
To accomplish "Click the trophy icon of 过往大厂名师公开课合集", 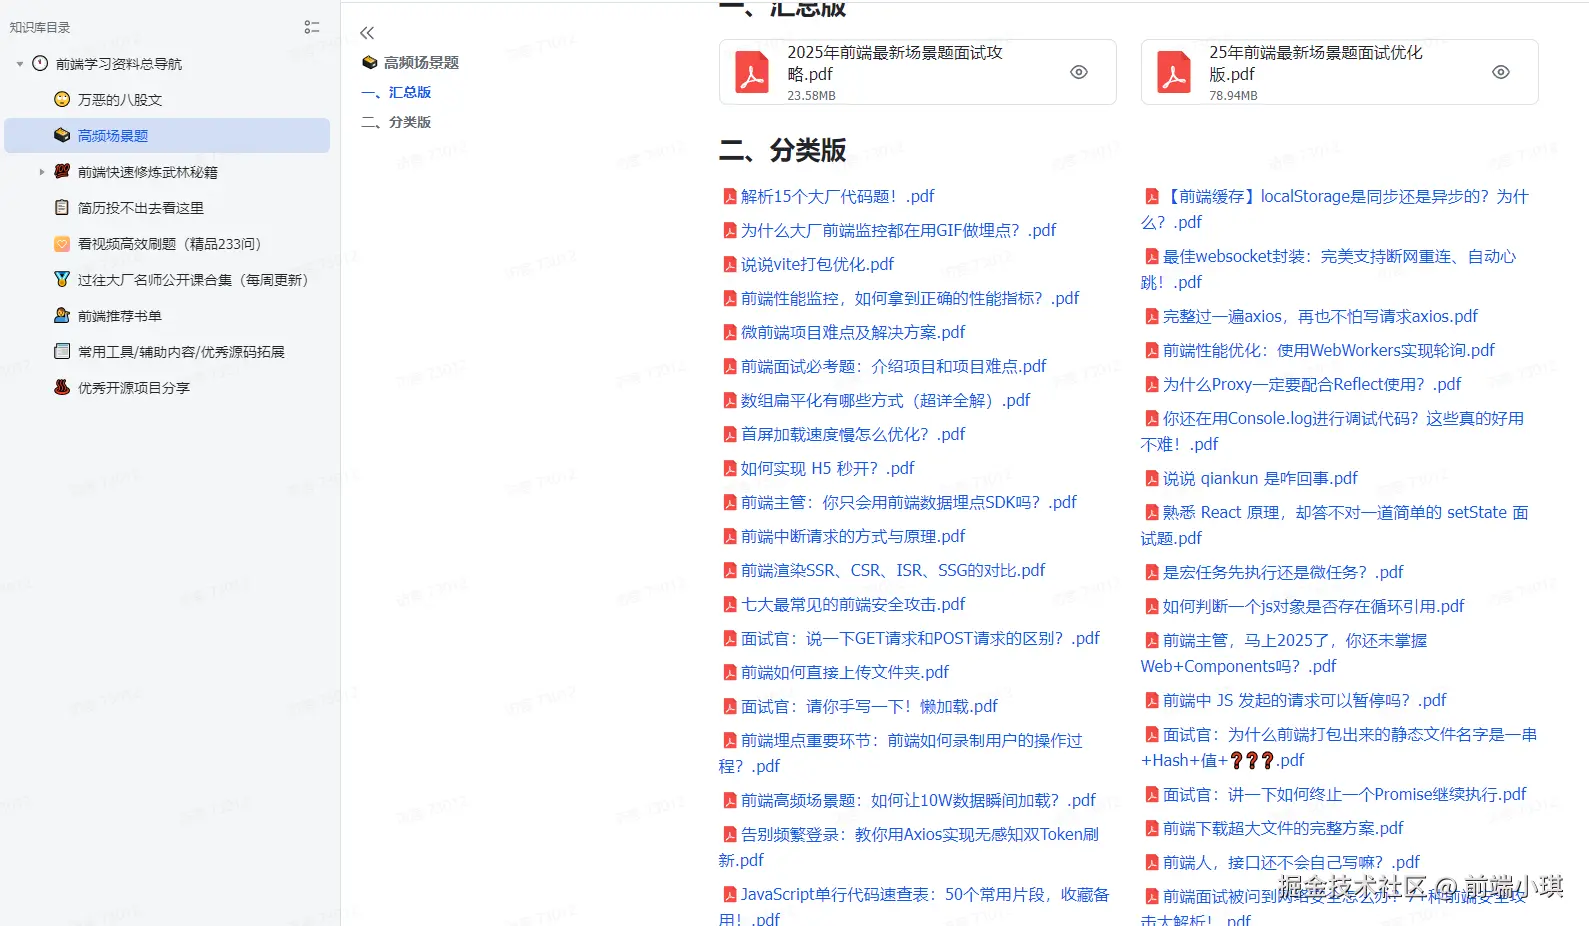I will (x=62, y=279).
